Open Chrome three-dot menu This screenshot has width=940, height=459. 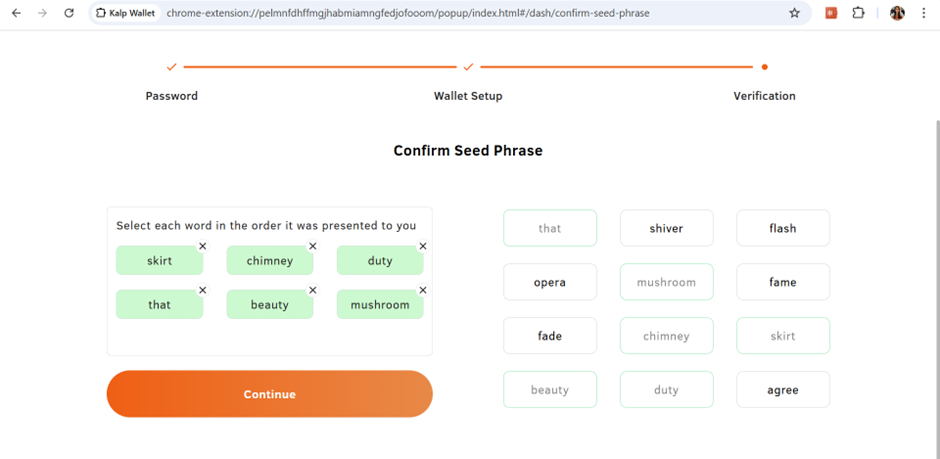(924, 13)
